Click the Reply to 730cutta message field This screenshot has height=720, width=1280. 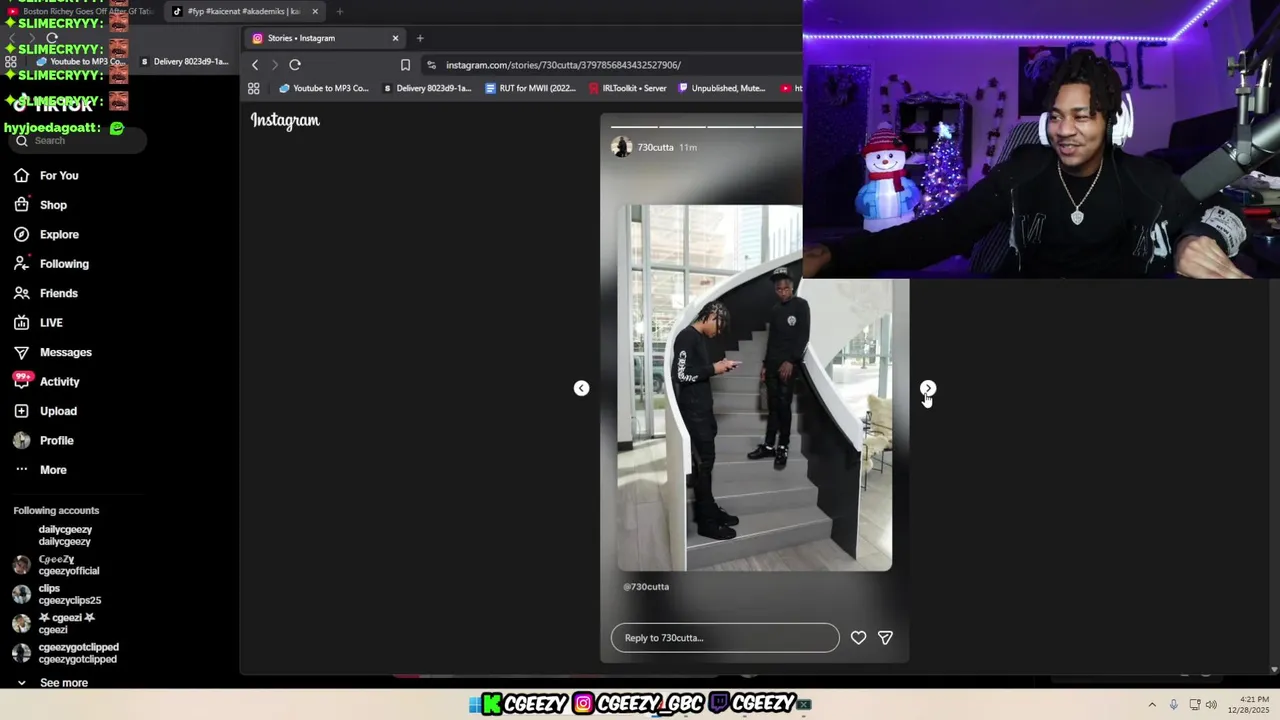coord(725,638)
